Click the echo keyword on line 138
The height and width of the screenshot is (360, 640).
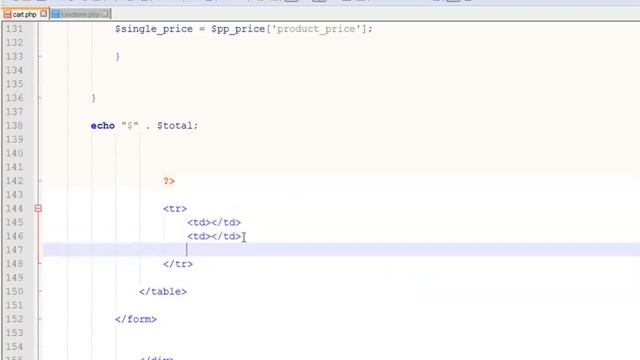coord(103,126)
